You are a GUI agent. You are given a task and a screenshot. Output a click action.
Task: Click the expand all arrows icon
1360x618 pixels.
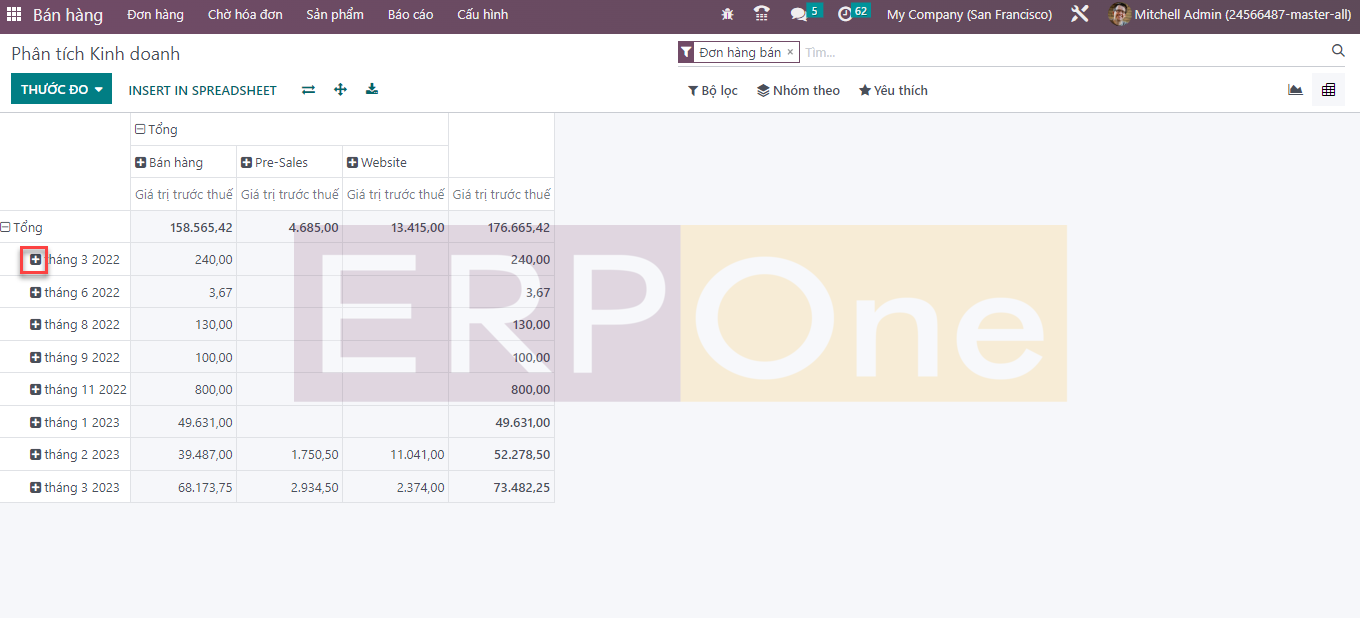coord(340,90)
